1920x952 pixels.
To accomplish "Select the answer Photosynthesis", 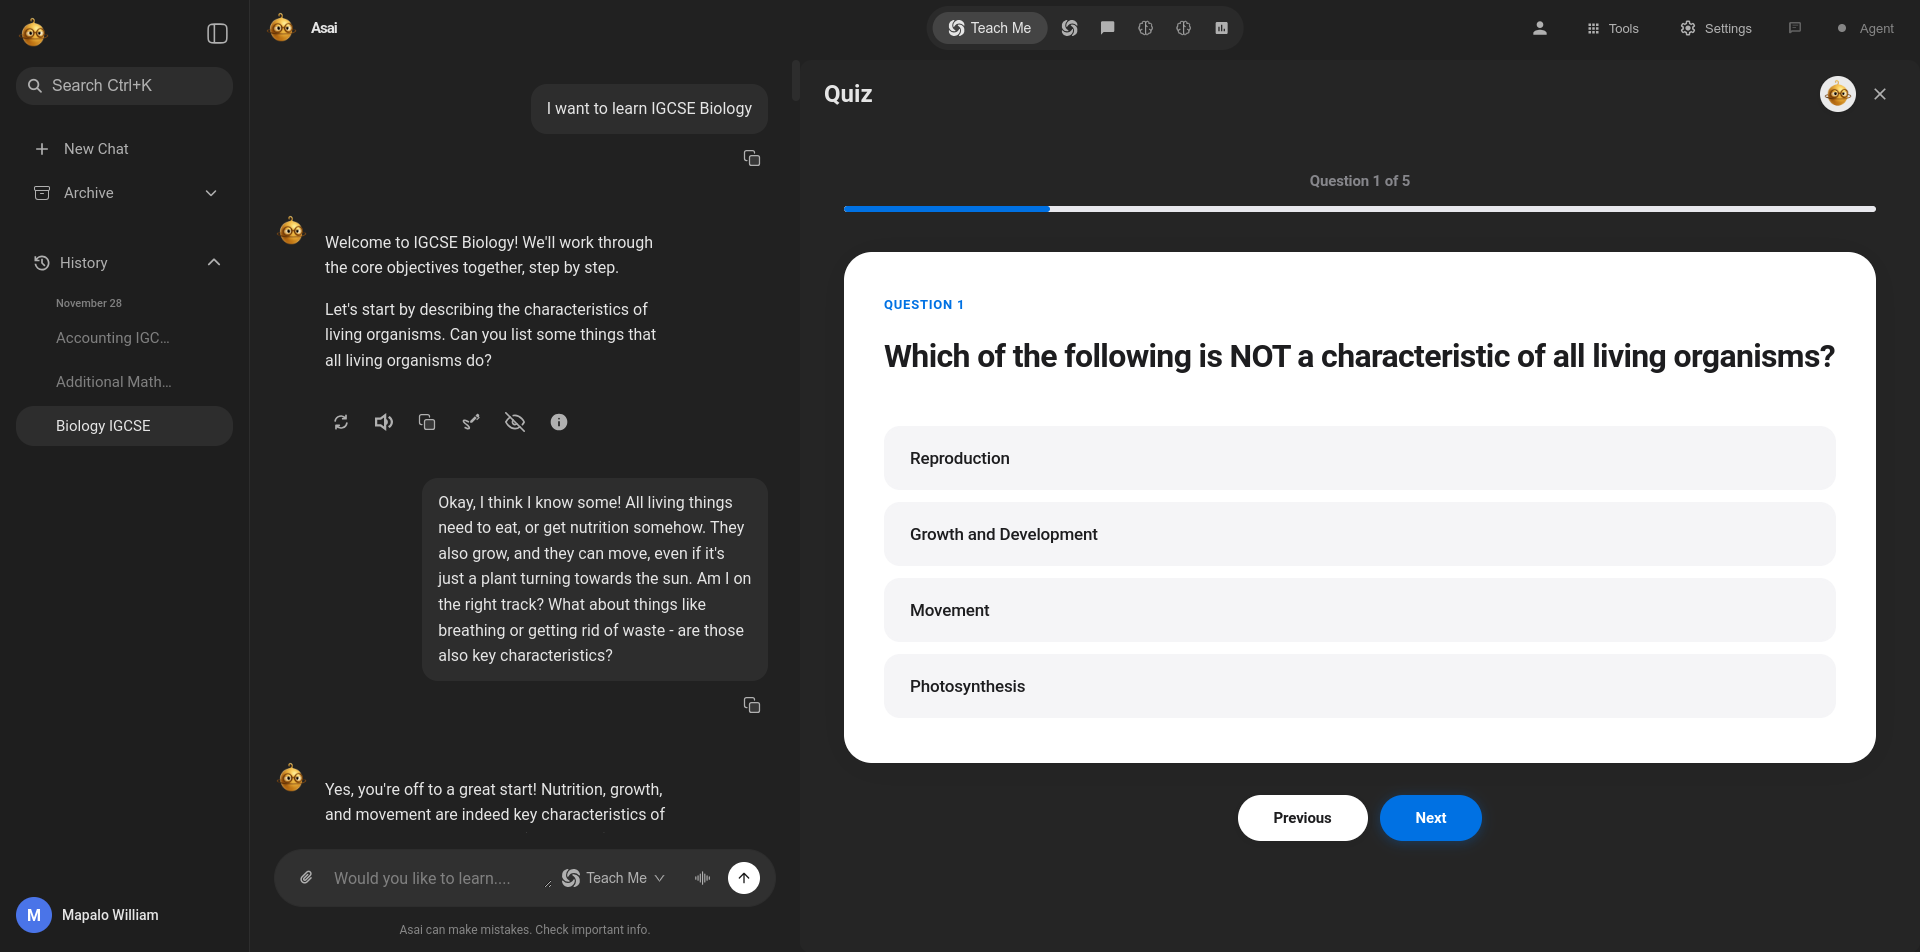I will 1359,686.
